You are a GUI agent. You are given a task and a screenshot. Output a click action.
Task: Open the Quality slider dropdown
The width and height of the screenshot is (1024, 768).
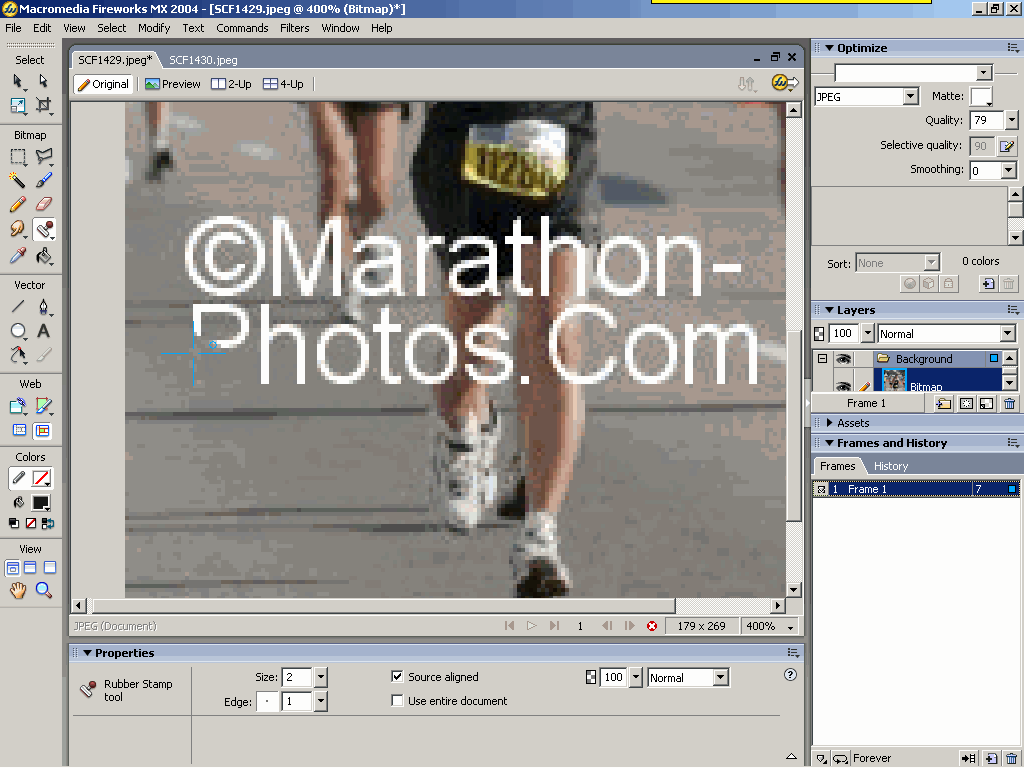coord(1012,120)
